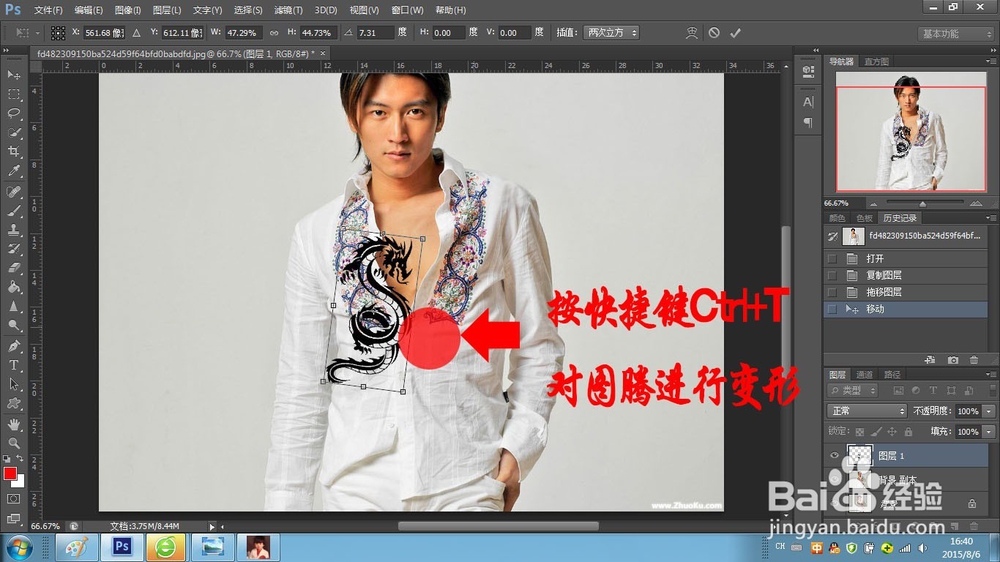Switch to the 历史记录 tab
The width and height of the screenshot is (1000, 562).
899,218
